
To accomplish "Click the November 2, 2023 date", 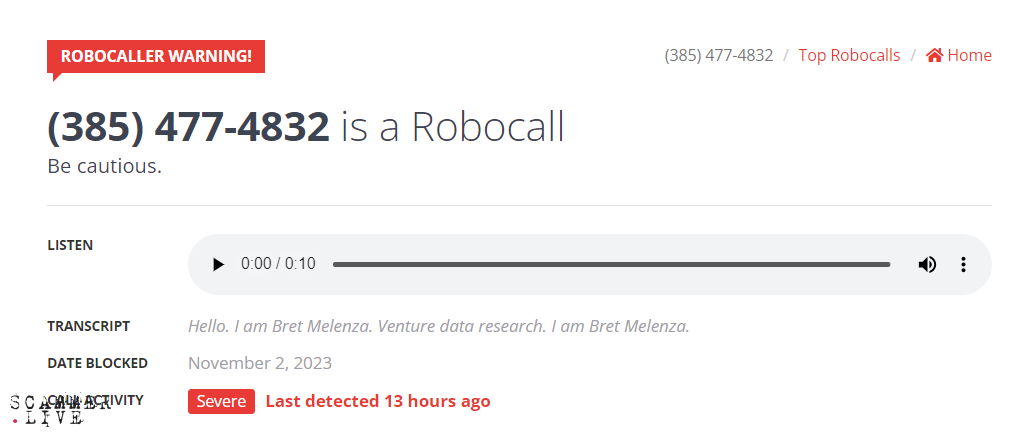I will click(260, 363).
